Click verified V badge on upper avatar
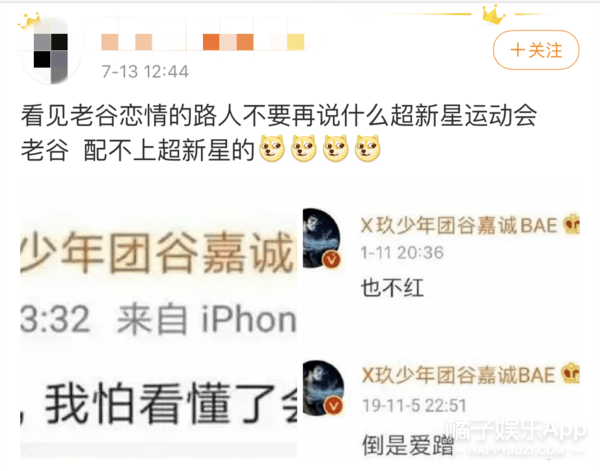 [x=331, y=260]
